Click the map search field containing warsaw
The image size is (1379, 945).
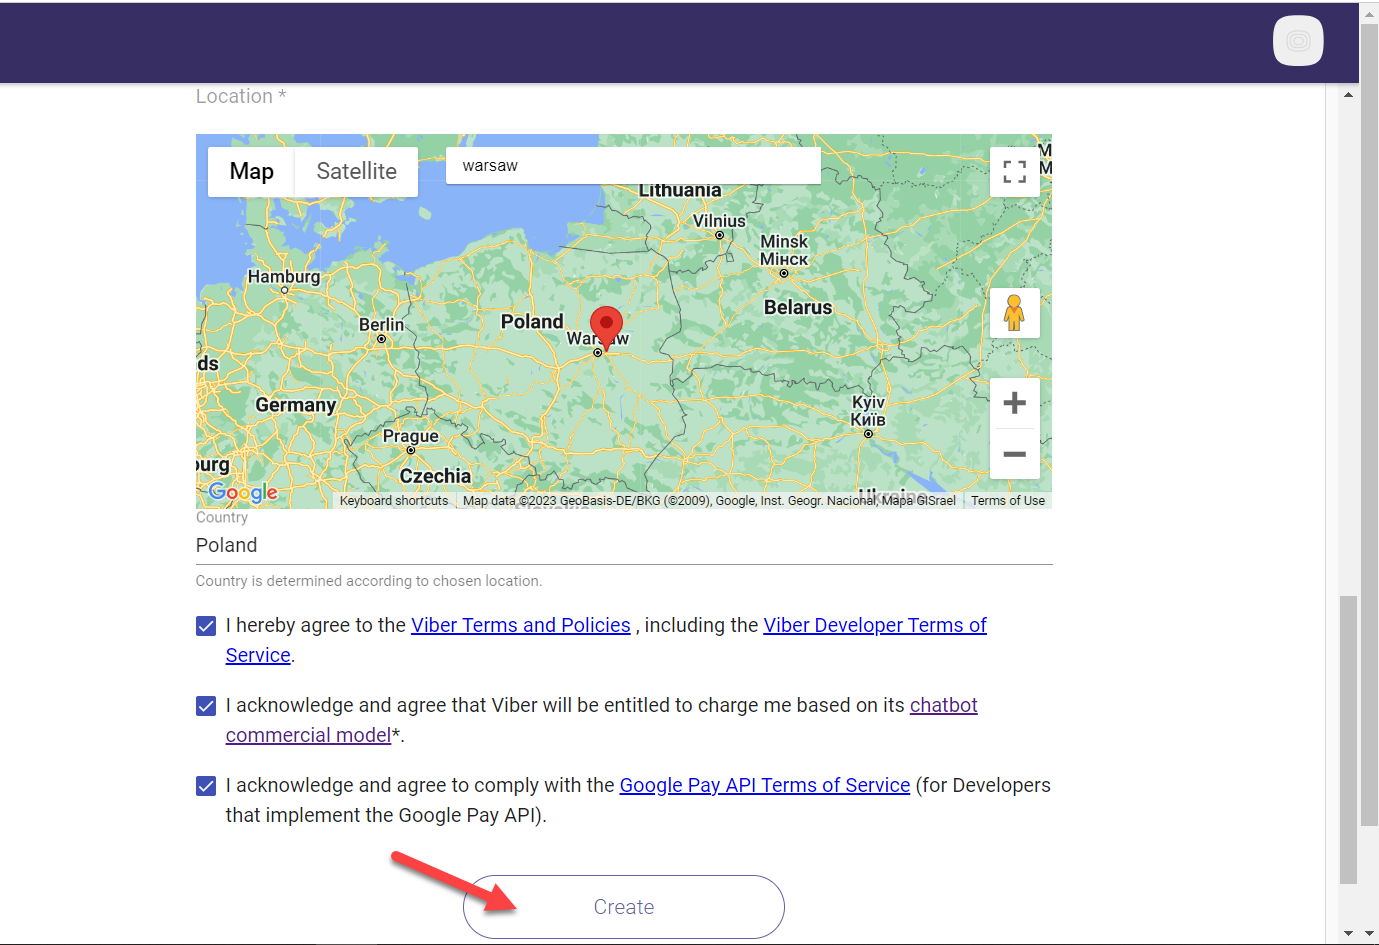point(633,166)
